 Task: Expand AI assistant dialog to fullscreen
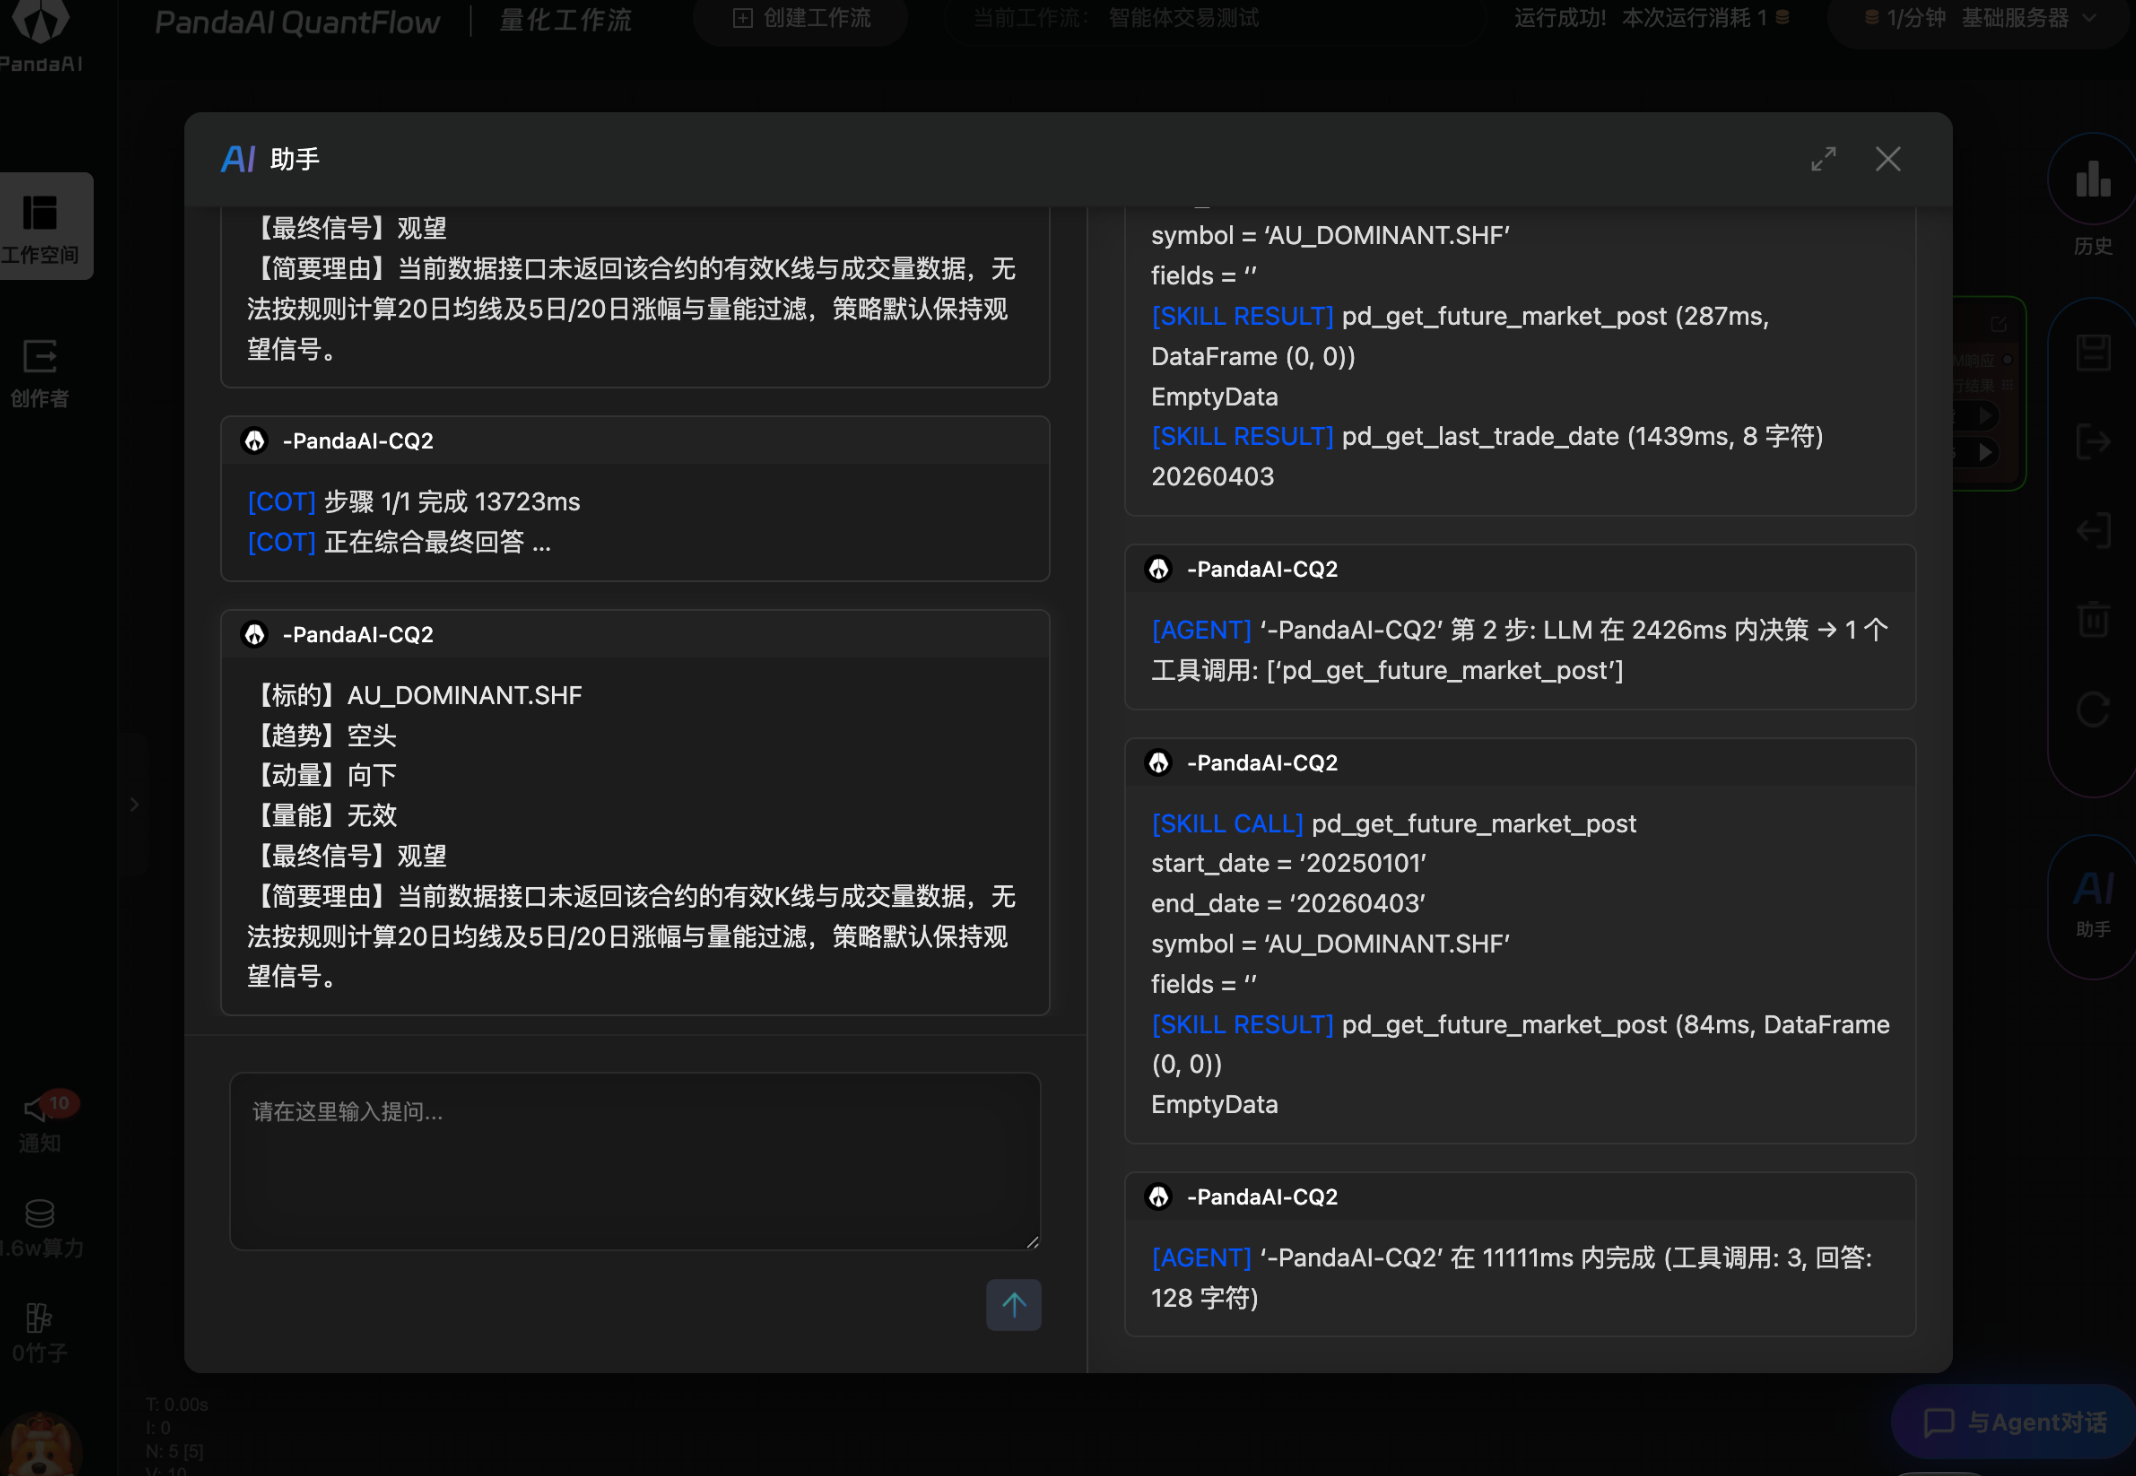(1823, 159)
